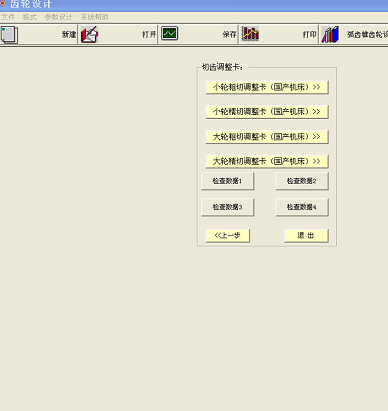Image resolution: width=388 pixels, height=411 pixels.
Task: Open 大轮粗切调整卡（国产机床）
Action: pos(267,137)
